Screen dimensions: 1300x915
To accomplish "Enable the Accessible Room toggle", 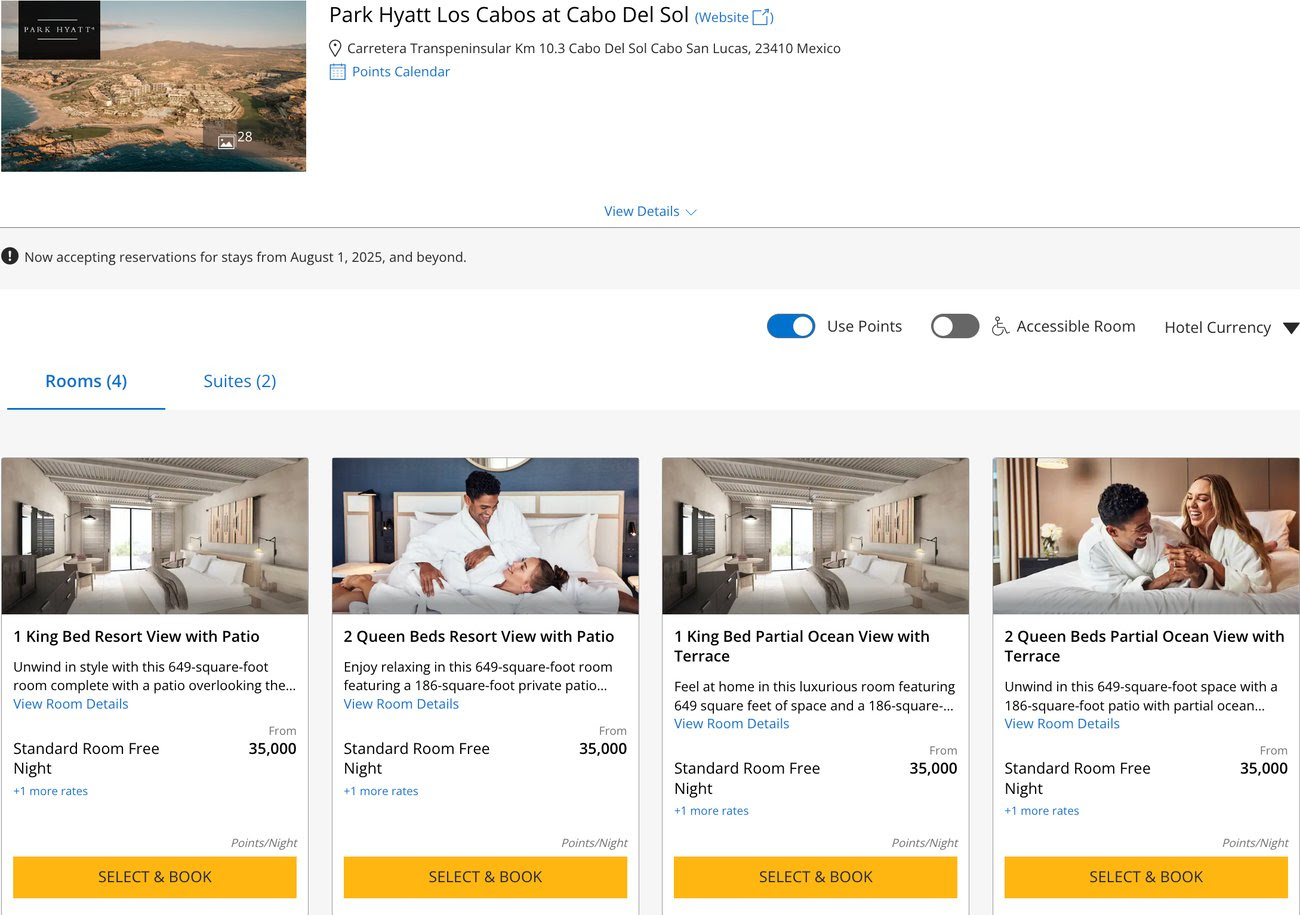I will point(954,326).
